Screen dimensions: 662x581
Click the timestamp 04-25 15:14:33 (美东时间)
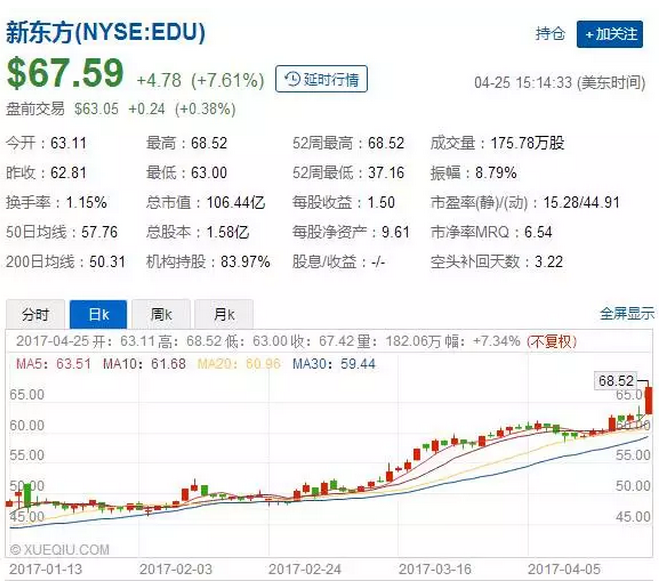pyautogui.click(x=560, y=83)
